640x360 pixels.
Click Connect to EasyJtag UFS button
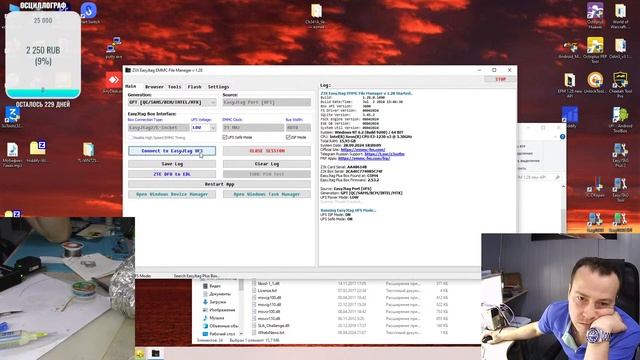coord(172,151)
